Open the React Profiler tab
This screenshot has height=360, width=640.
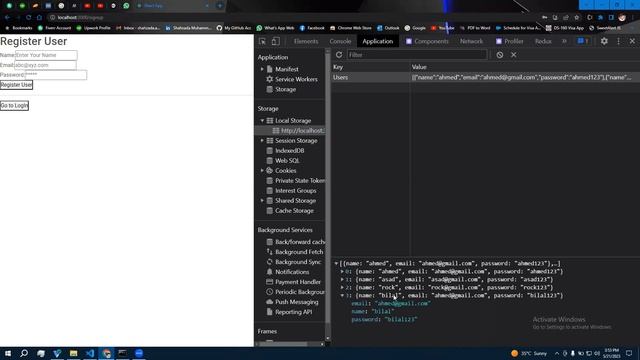pyautogui.click(x=509, y=41)
